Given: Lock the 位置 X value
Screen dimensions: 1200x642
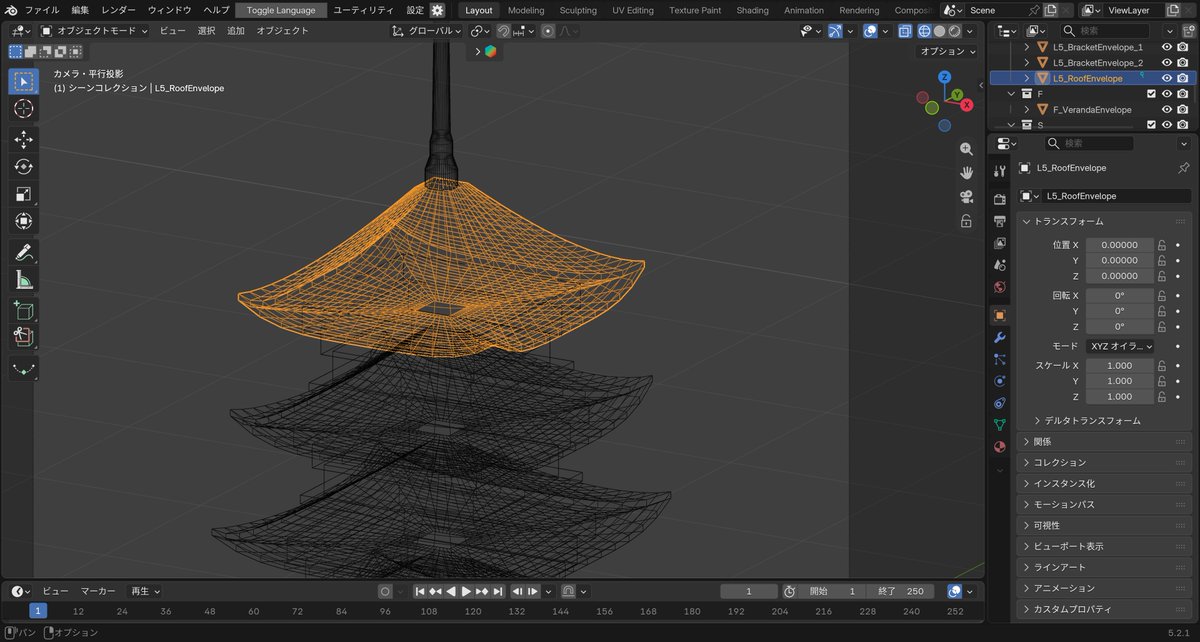Looking at the screenshot, I should click(1162, 245).
